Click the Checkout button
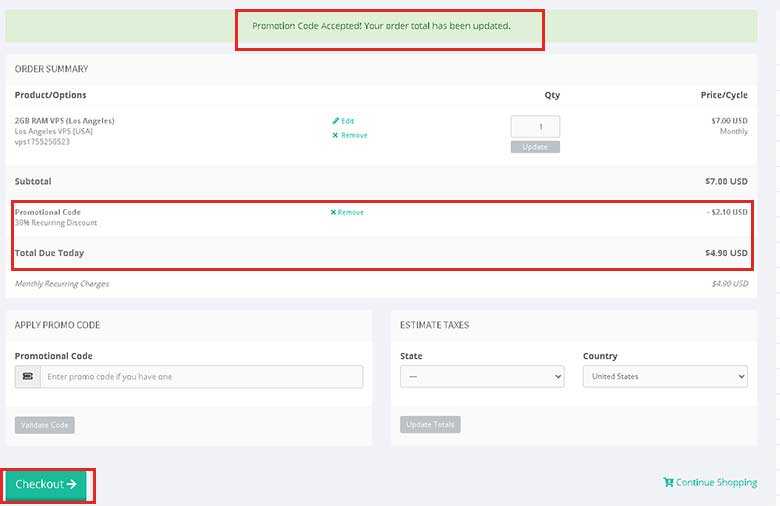Image resolution: width=780 pixels, height=506 pixels. [x=45, y=486]
